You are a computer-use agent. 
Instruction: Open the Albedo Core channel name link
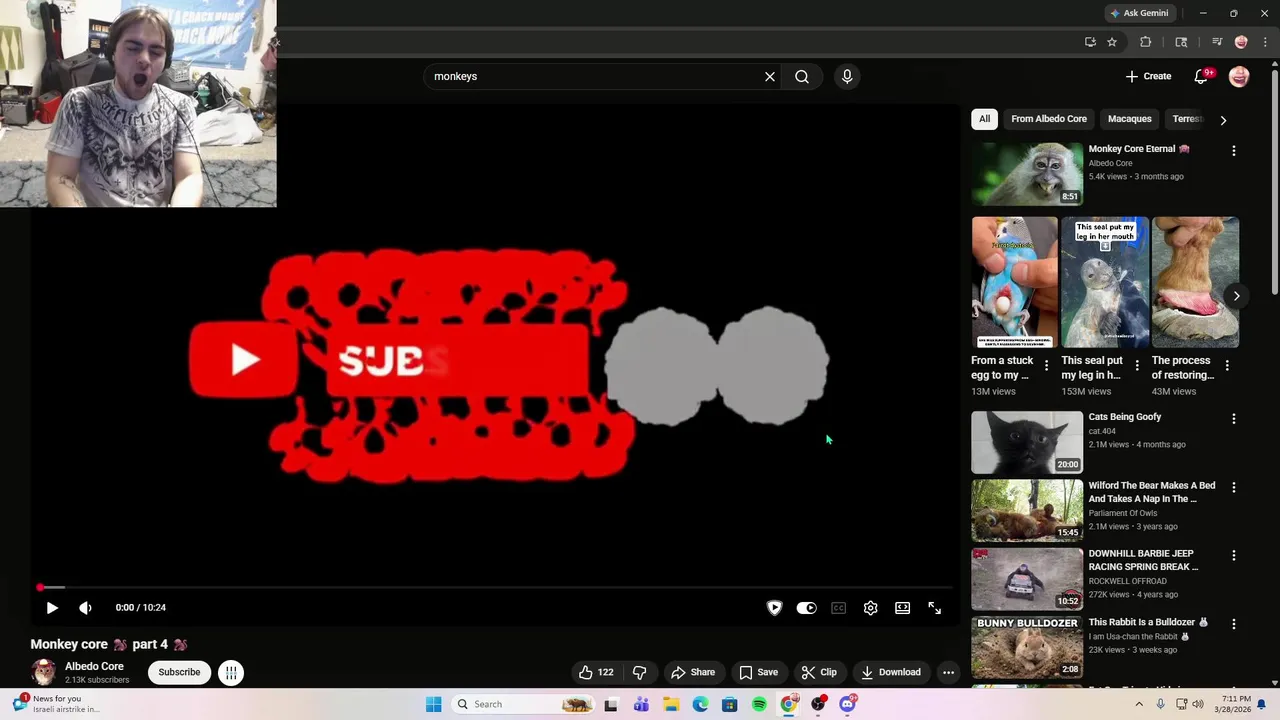94,666
